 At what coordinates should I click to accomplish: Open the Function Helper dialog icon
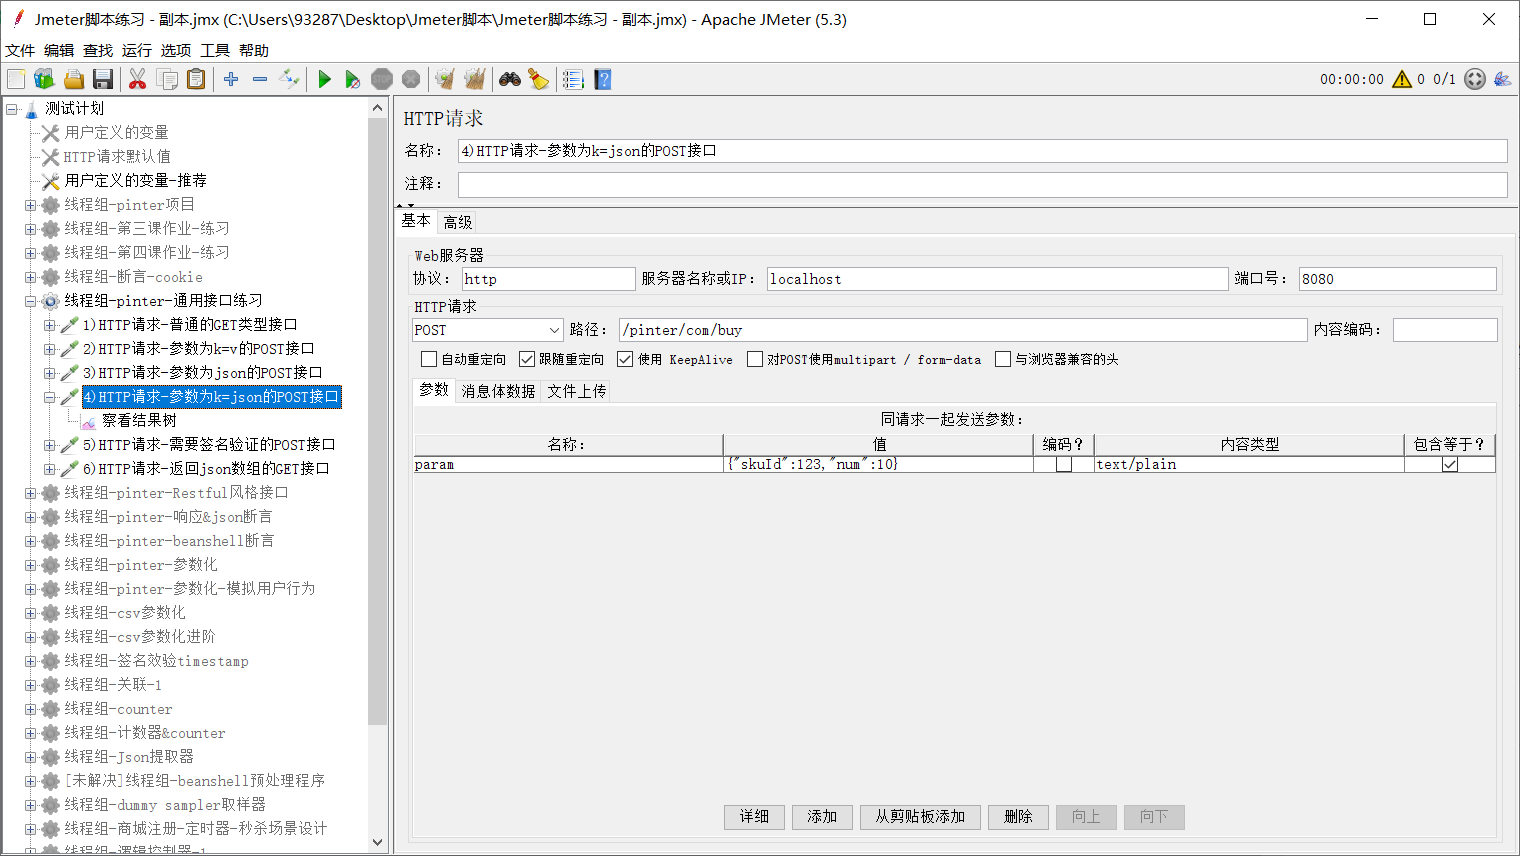tap(573, 79)
